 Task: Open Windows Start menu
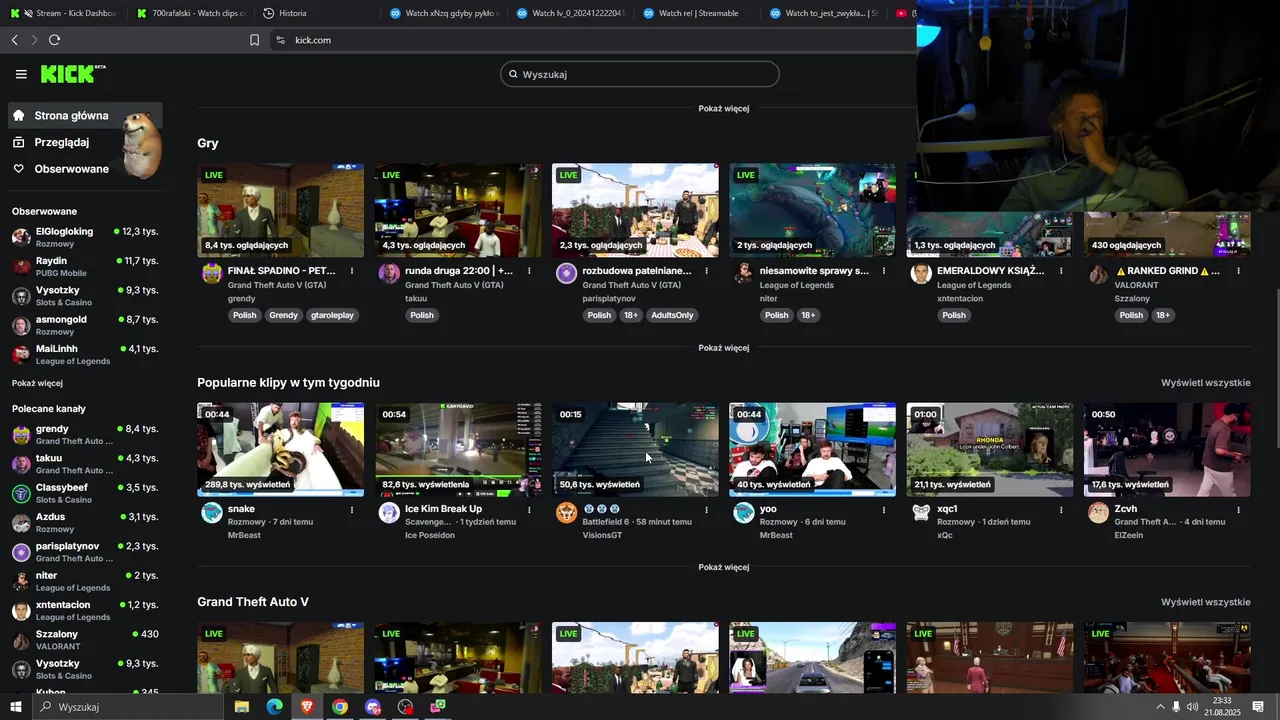(x=15, y=707)
